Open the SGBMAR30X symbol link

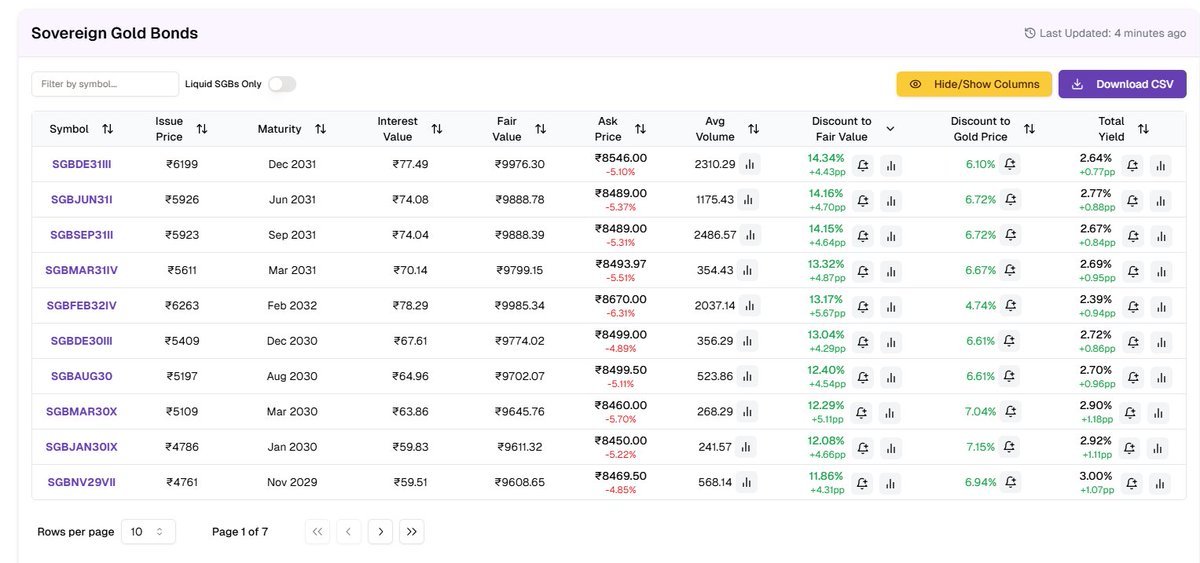81,412
